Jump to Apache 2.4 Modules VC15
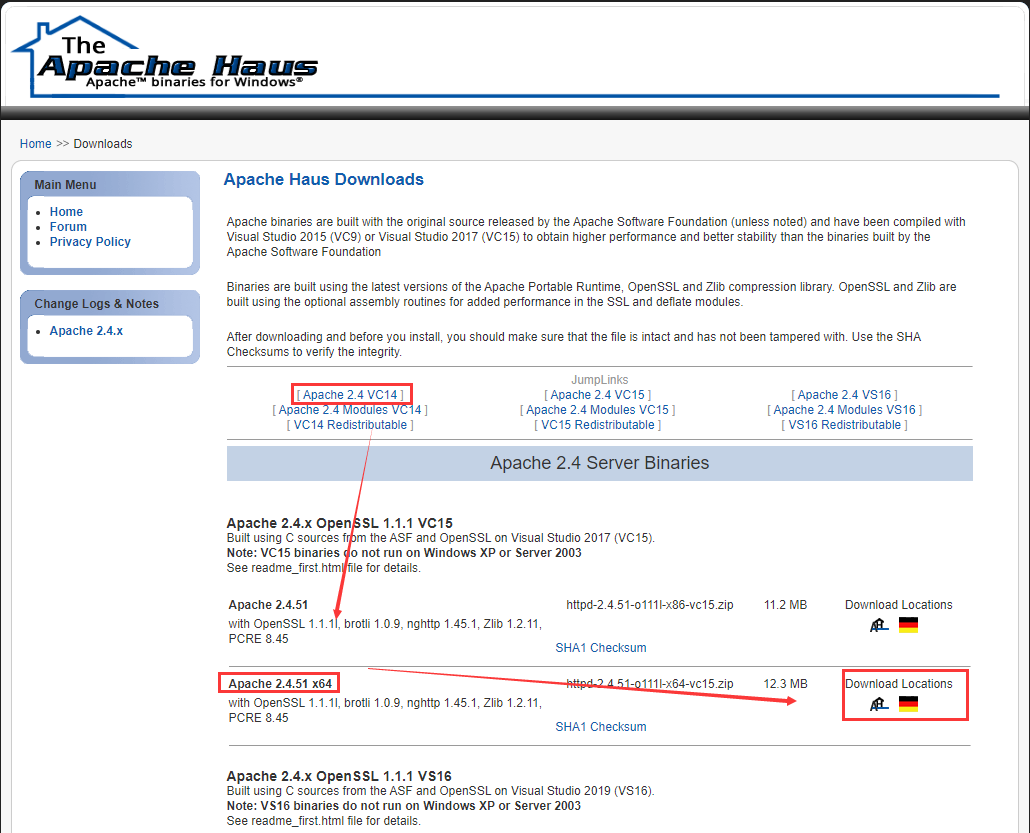1030x833 pixels. point(598,410)
